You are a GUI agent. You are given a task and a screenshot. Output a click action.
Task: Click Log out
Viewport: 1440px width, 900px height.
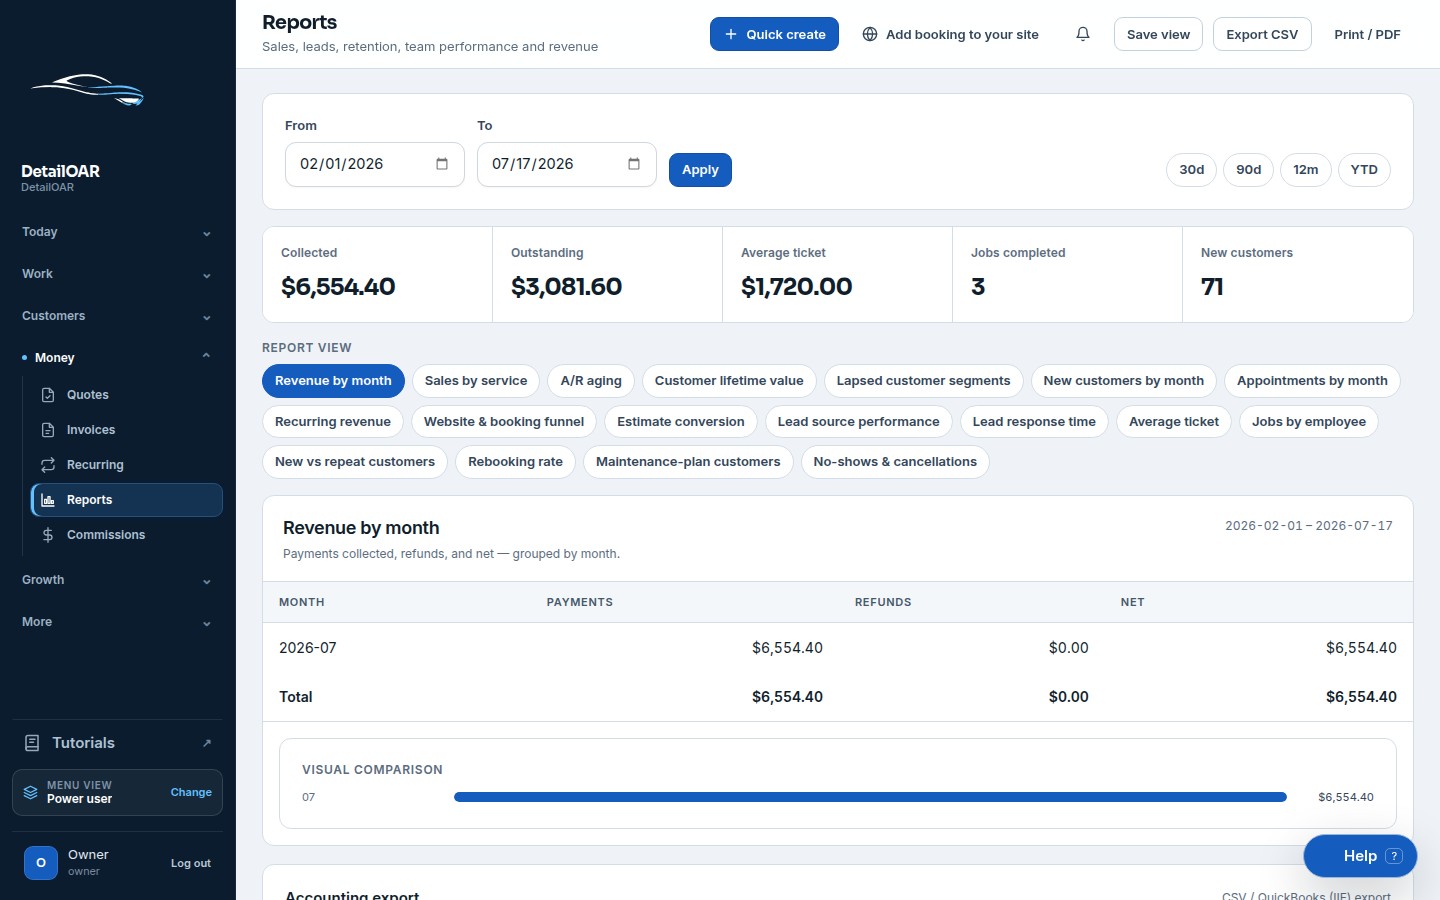(191, 863)
